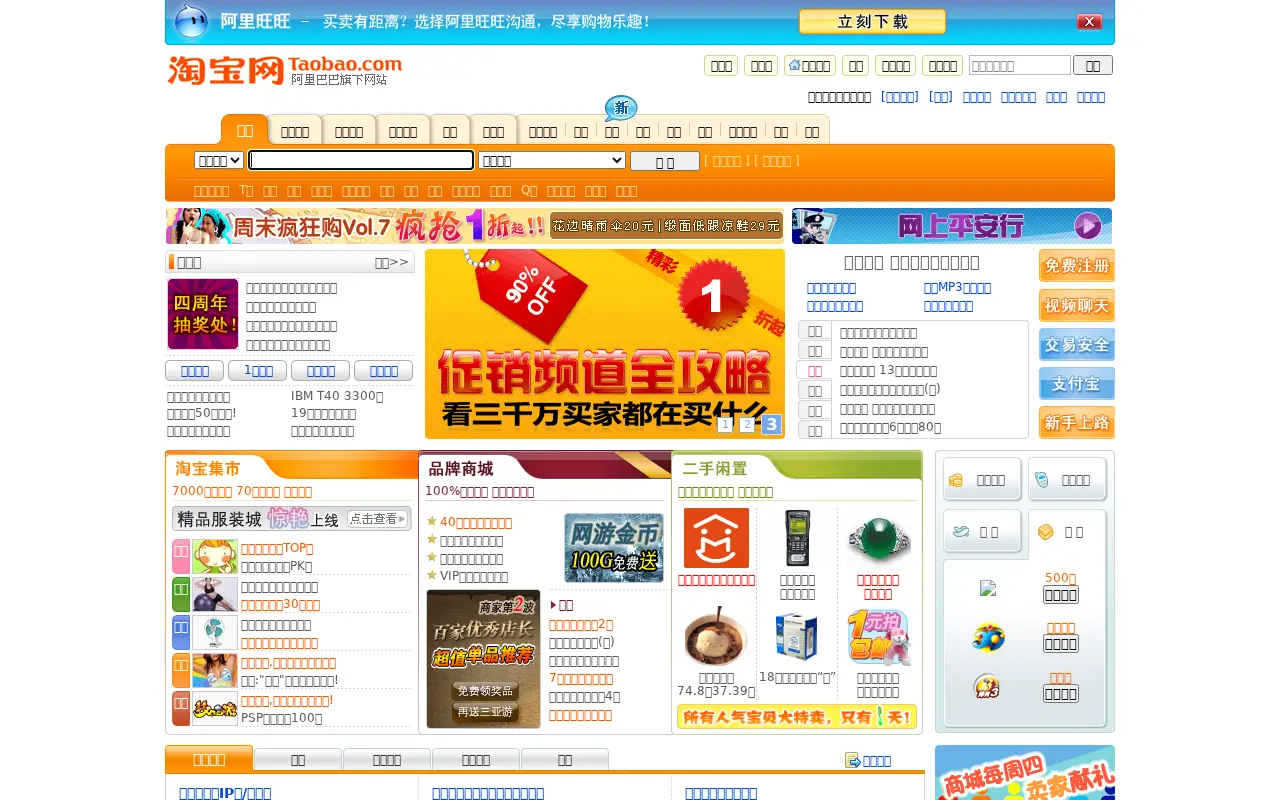Click the orange box icon tab
Image resolution: width=1280 pixels, height=800 pixels.
click(1068, 532)
